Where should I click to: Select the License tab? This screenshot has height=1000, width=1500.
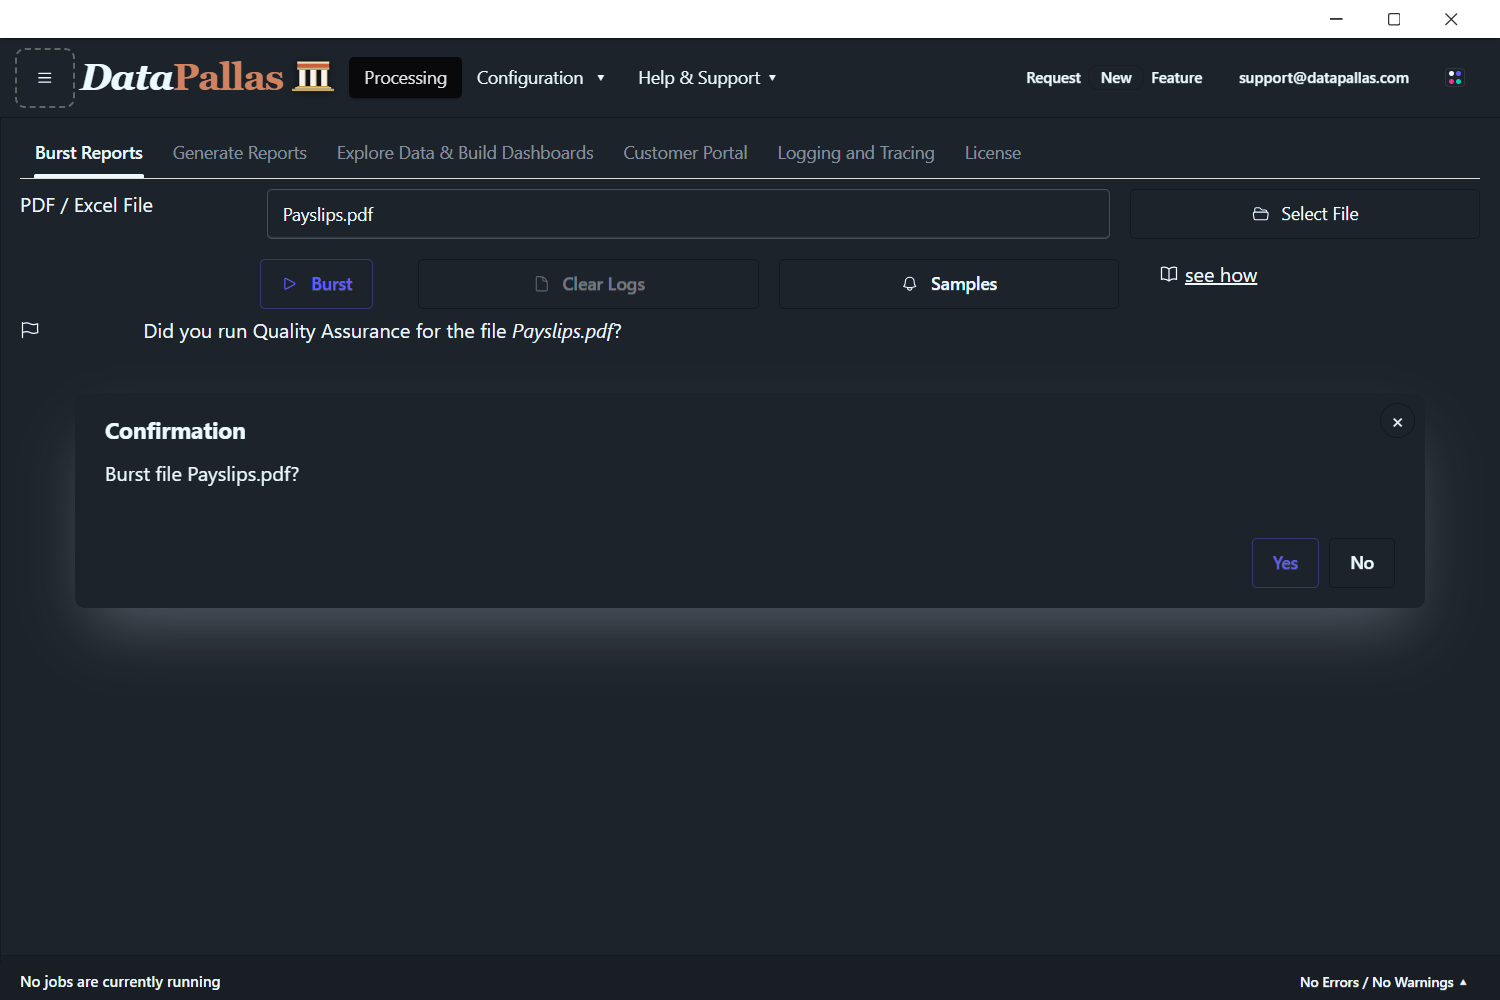point(993,153)
